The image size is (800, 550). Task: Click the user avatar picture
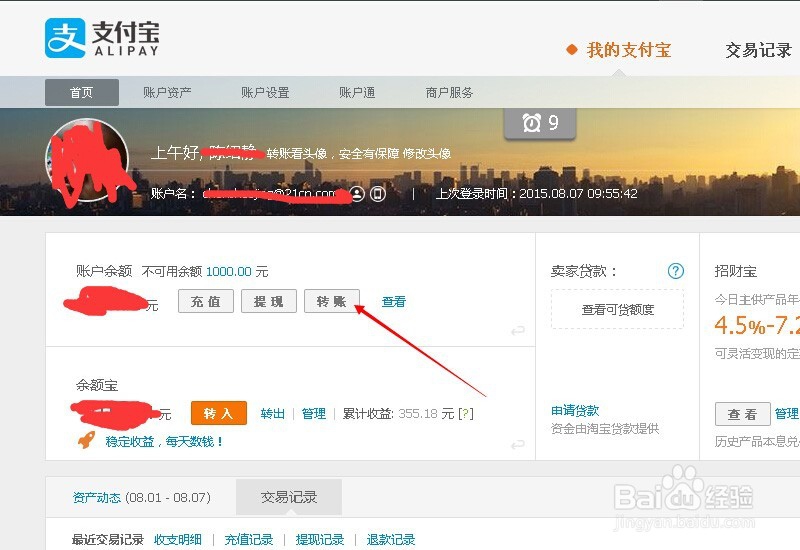coord(87,160)
